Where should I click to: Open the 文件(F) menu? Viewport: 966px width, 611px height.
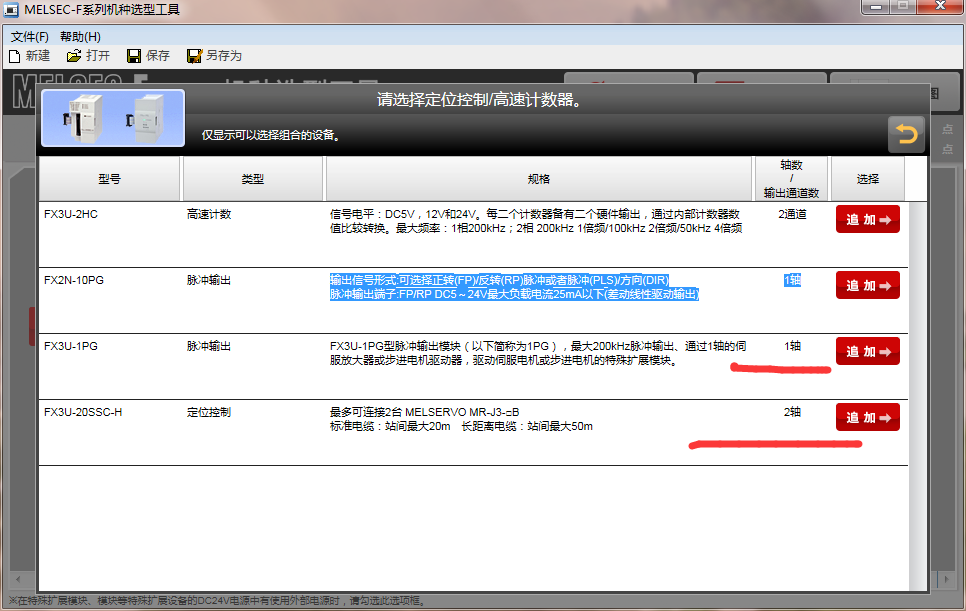30,37
